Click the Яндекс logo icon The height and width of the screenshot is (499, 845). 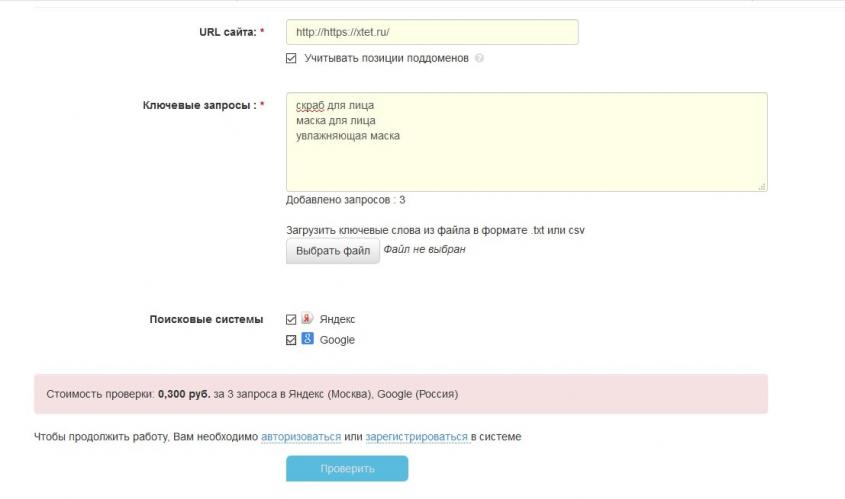click(x=307, y=319)
